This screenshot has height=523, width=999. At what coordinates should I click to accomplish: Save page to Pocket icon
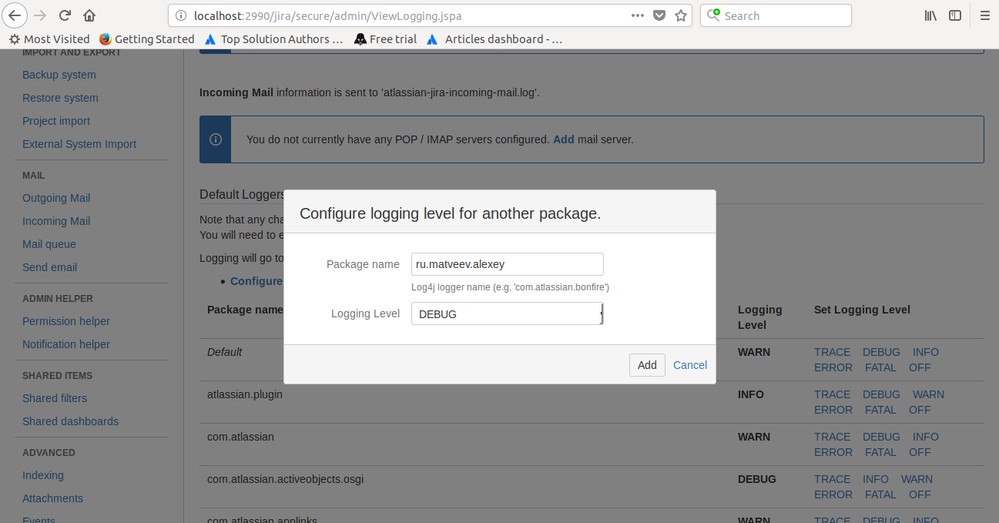659,16
